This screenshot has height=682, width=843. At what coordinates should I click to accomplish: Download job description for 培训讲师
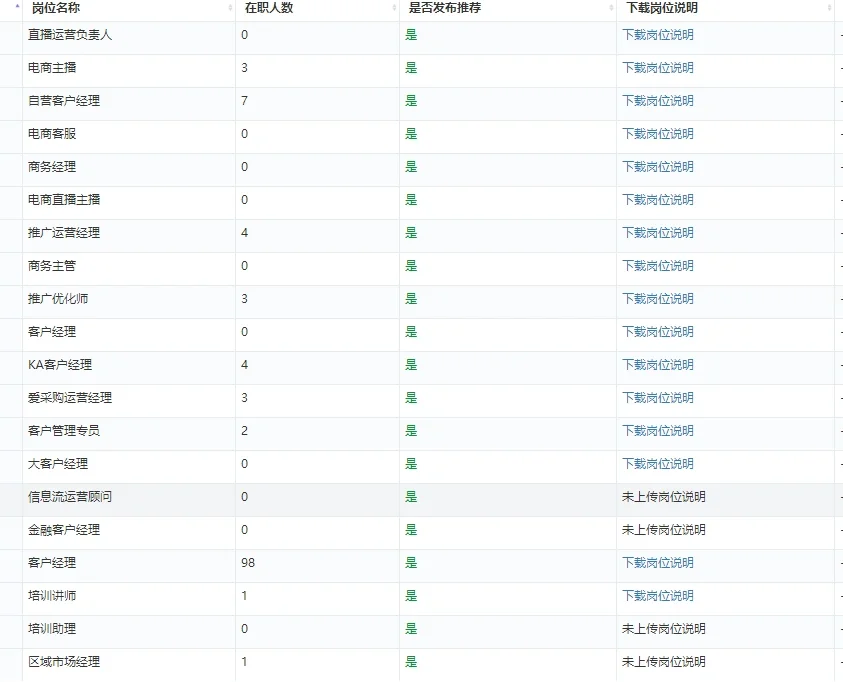tap(657, 596)
